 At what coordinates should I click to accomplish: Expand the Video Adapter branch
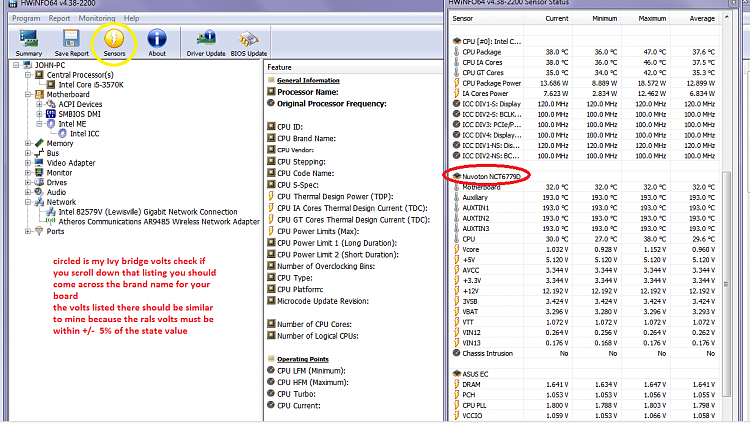click(28, 163)
